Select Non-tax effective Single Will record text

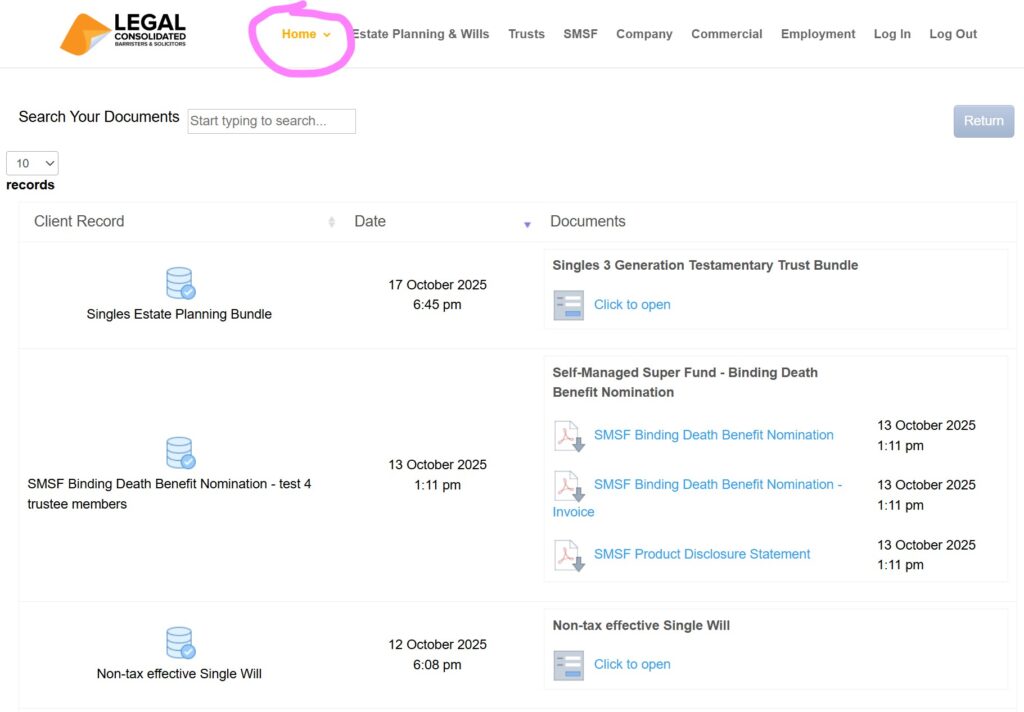click(x=179, y=673)
